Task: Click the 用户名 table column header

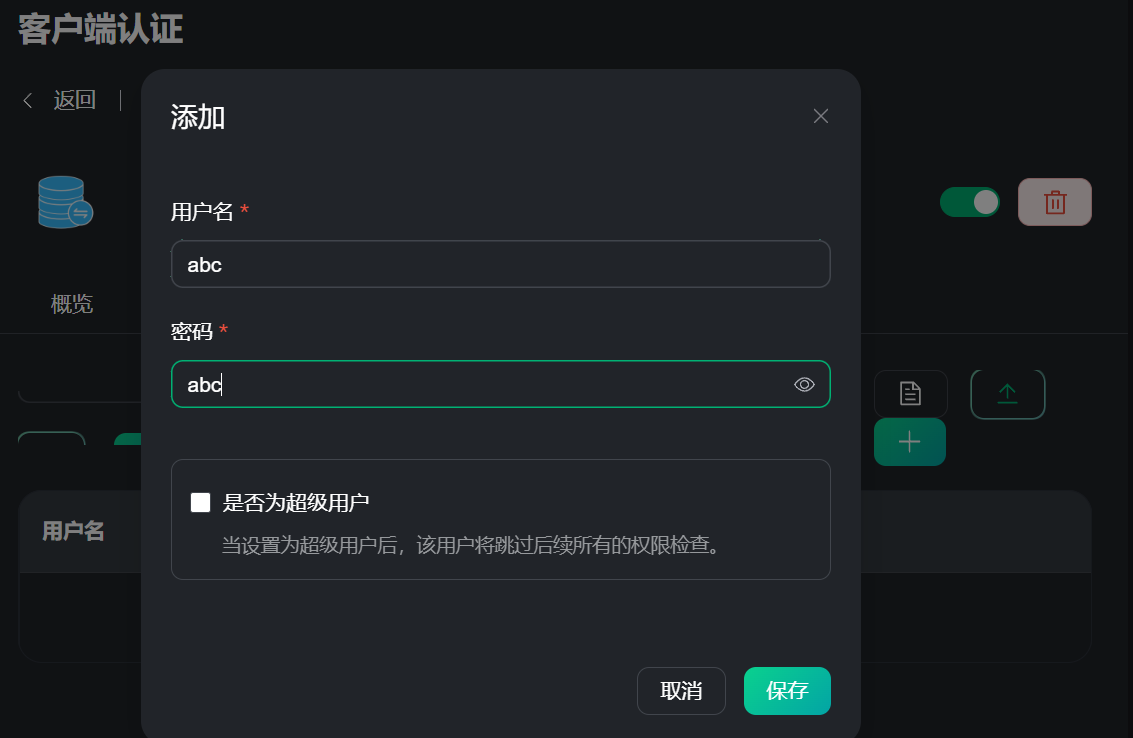Action: pos(73,531)
